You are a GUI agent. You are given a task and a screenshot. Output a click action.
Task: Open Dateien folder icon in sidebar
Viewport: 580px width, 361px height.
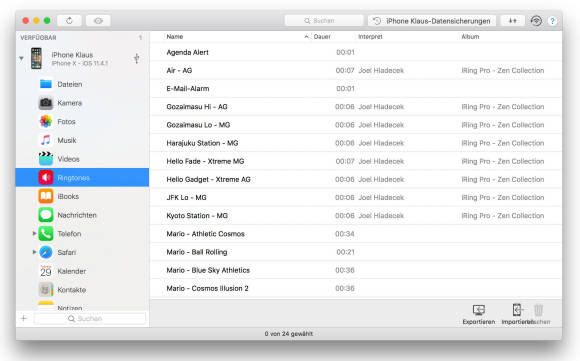click(45, 84)
